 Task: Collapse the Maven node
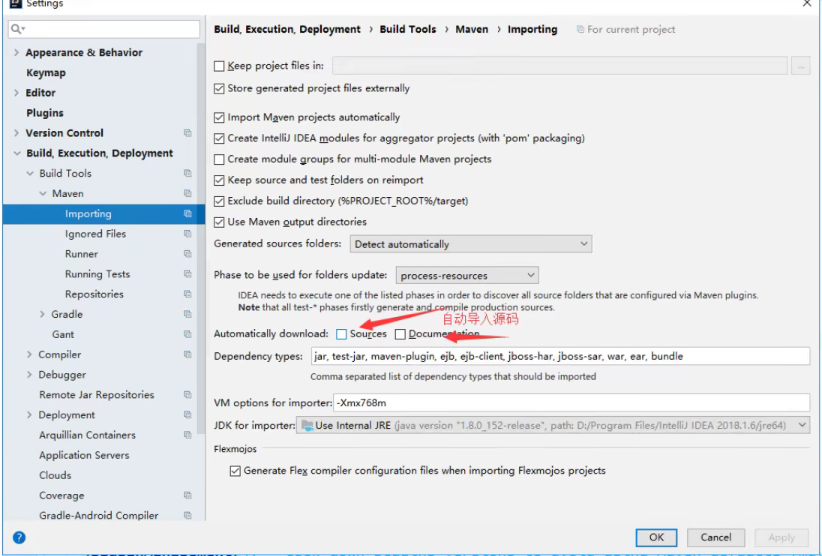click(43, 193)
